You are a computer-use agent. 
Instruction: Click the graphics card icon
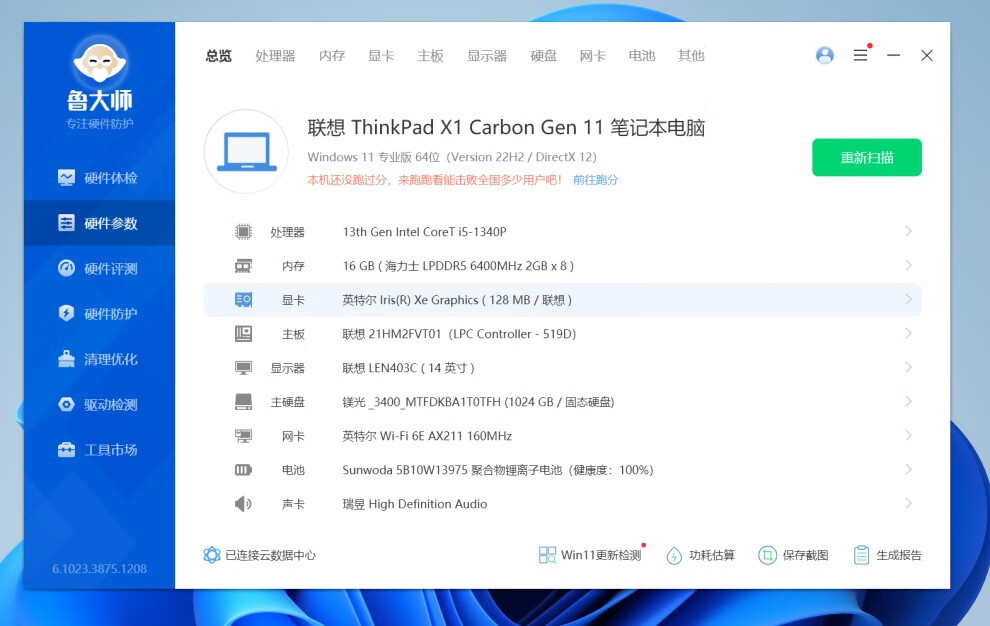click(x=243, y=300)
